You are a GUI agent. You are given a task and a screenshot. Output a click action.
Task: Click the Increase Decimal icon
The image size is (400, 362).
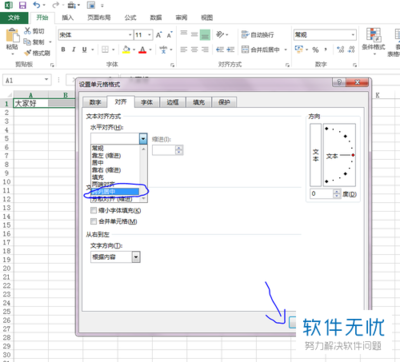tap(340, 50)
